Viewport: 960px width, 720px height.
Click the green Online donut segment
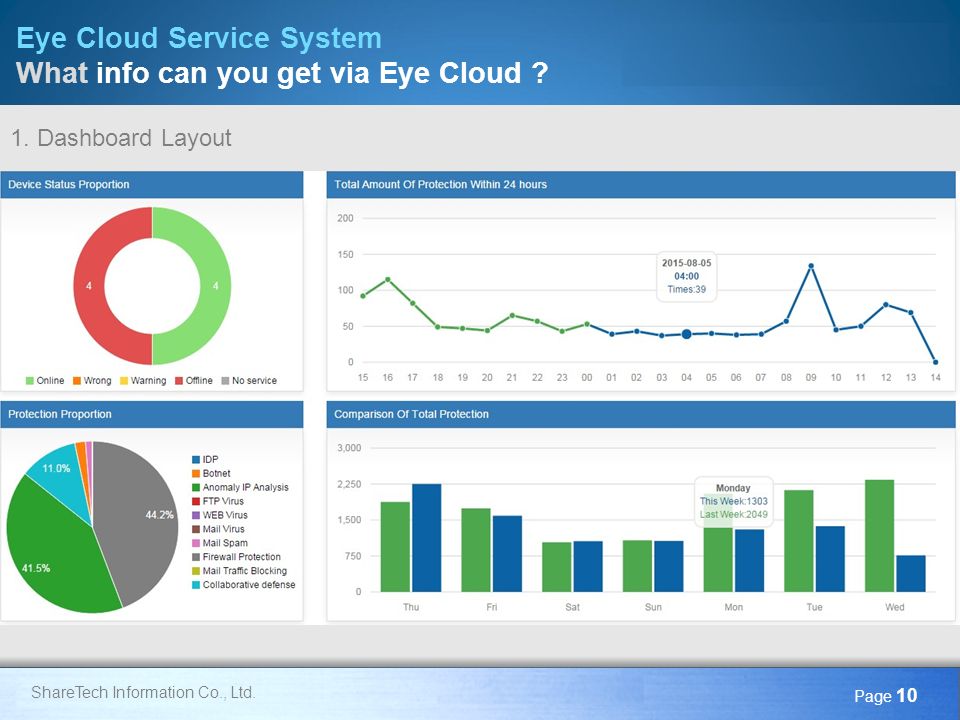tap(216, 286)
